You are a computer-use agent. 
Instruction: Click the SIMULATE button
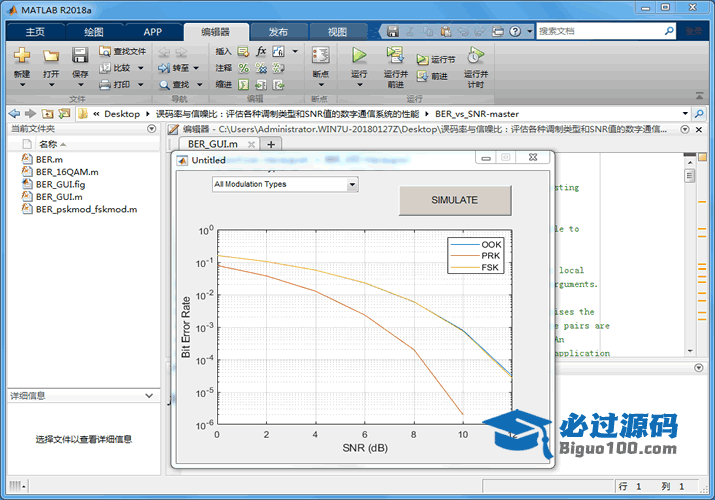tap(455, 200)
